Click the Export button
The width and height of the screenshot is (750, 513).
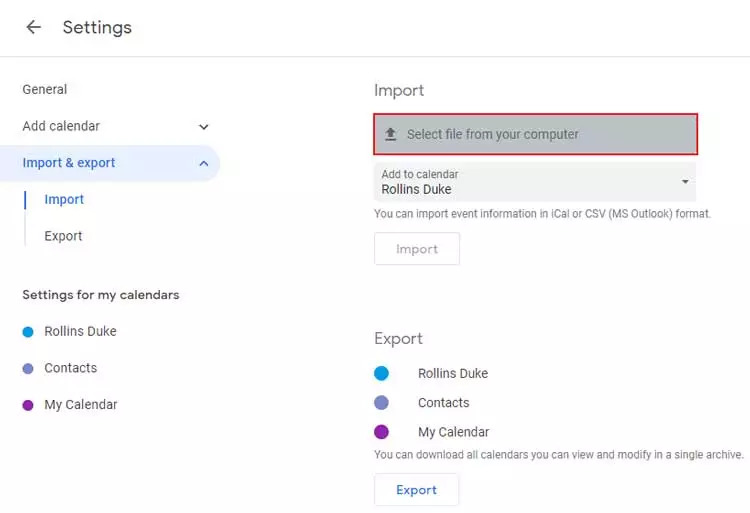tap(417, 490)
